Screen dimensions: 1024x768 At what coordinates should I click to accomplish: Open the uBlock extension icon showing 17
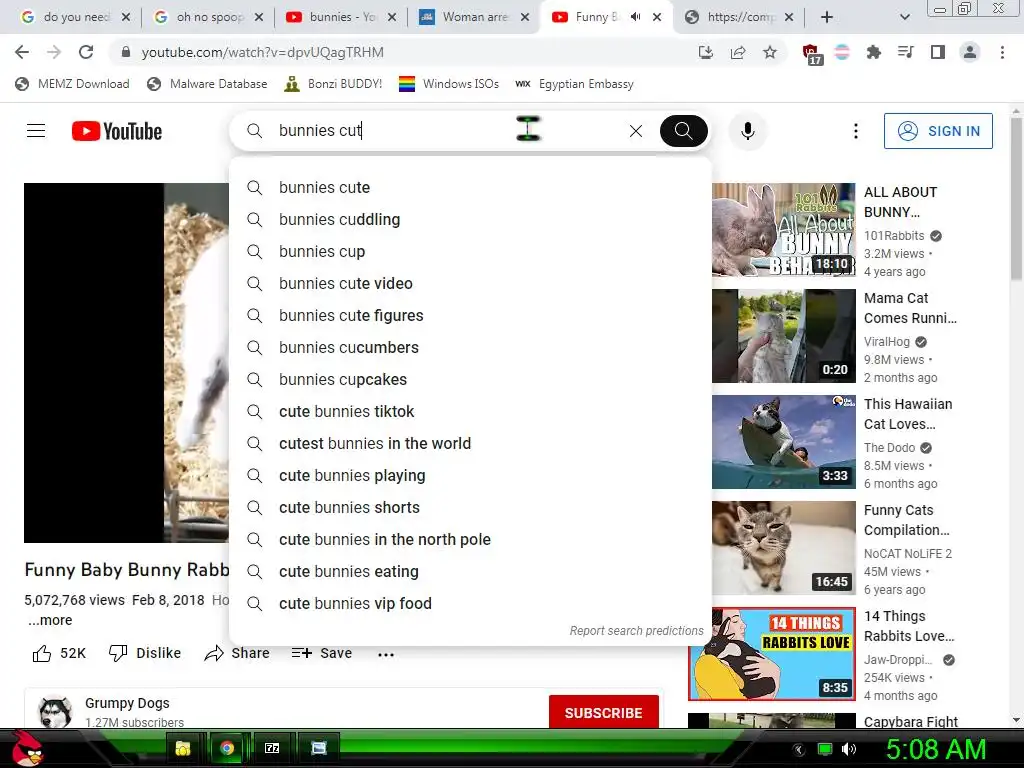(811, 54)
